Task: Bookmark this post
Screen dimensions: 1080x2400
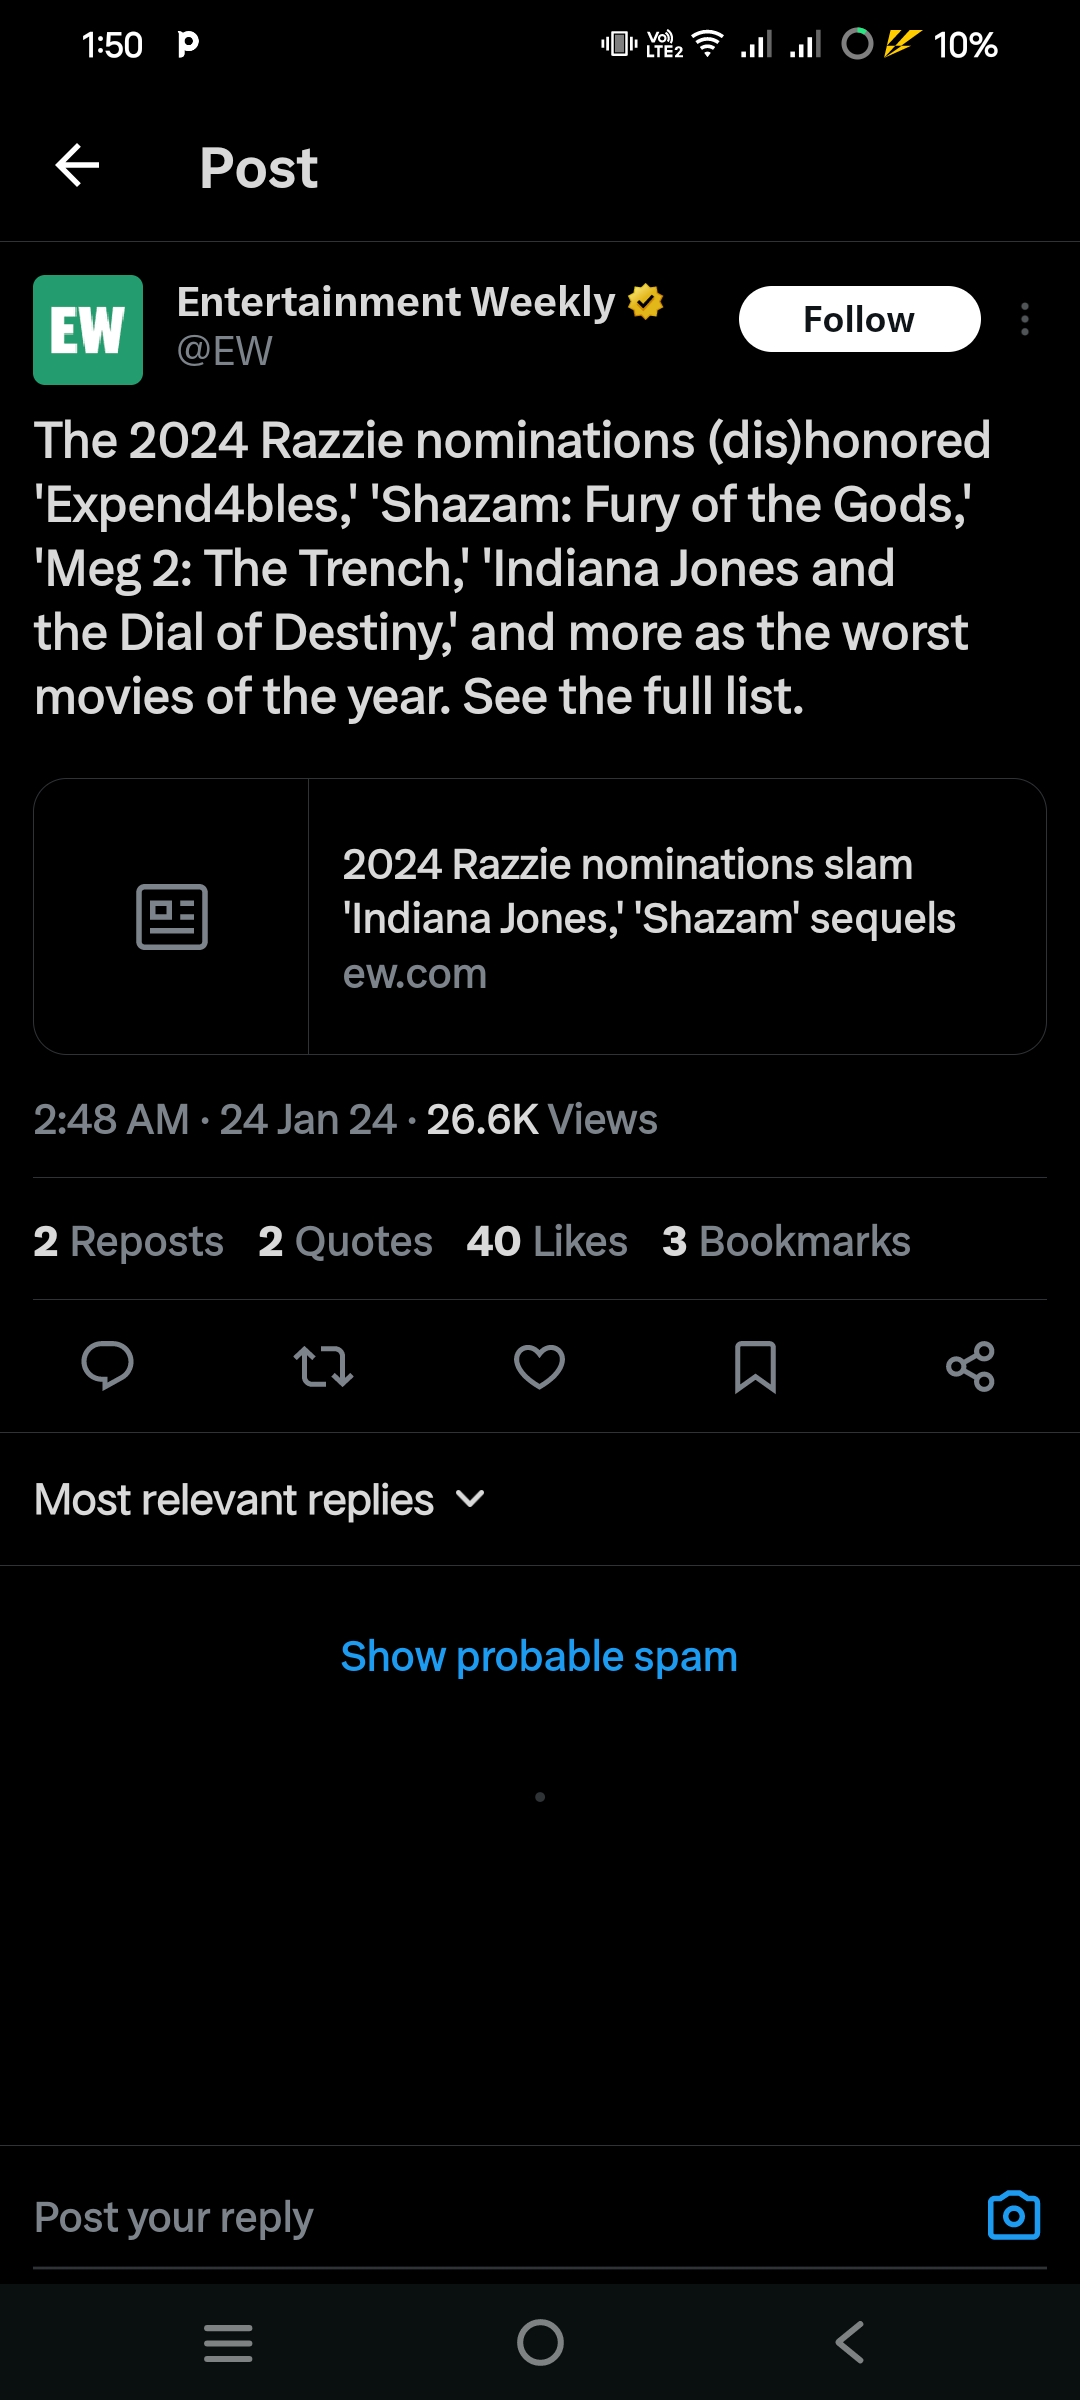Action: pyautogui.click(x=755, y=1366)
